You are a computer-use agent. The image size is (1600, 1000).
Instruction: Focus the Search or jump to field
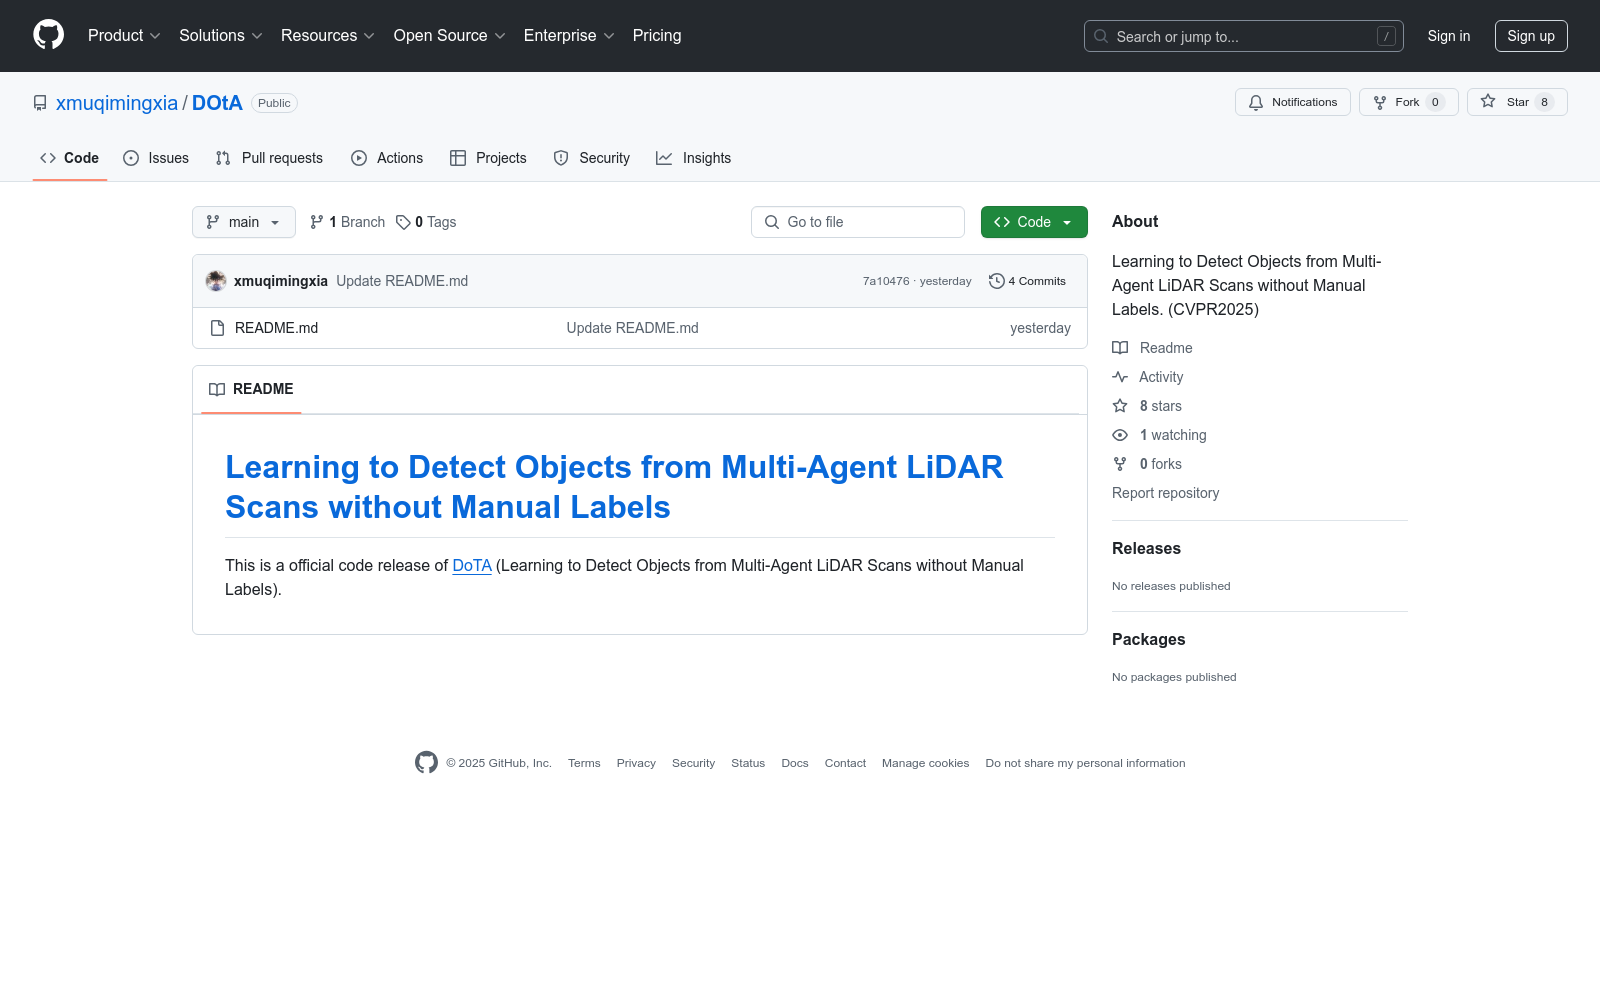point(1243,36)
